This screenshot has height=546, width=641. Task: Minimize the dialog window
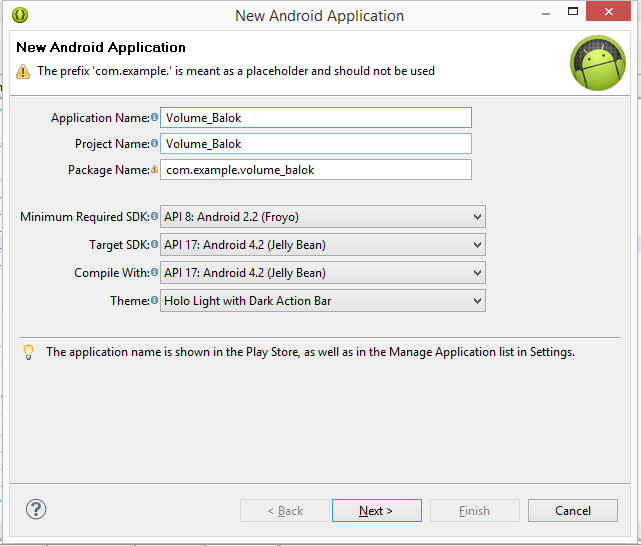(x=546, y=13)
